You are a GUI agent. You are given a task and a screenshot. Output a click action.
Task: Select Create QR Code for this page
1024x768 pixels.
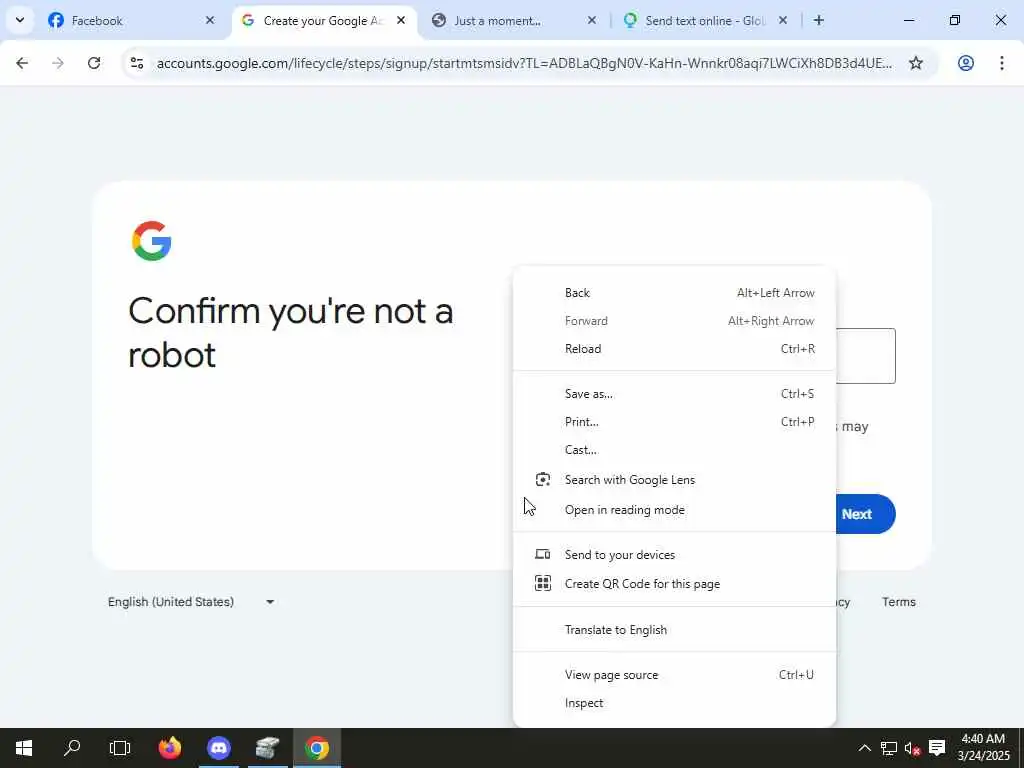coord(674,584)
